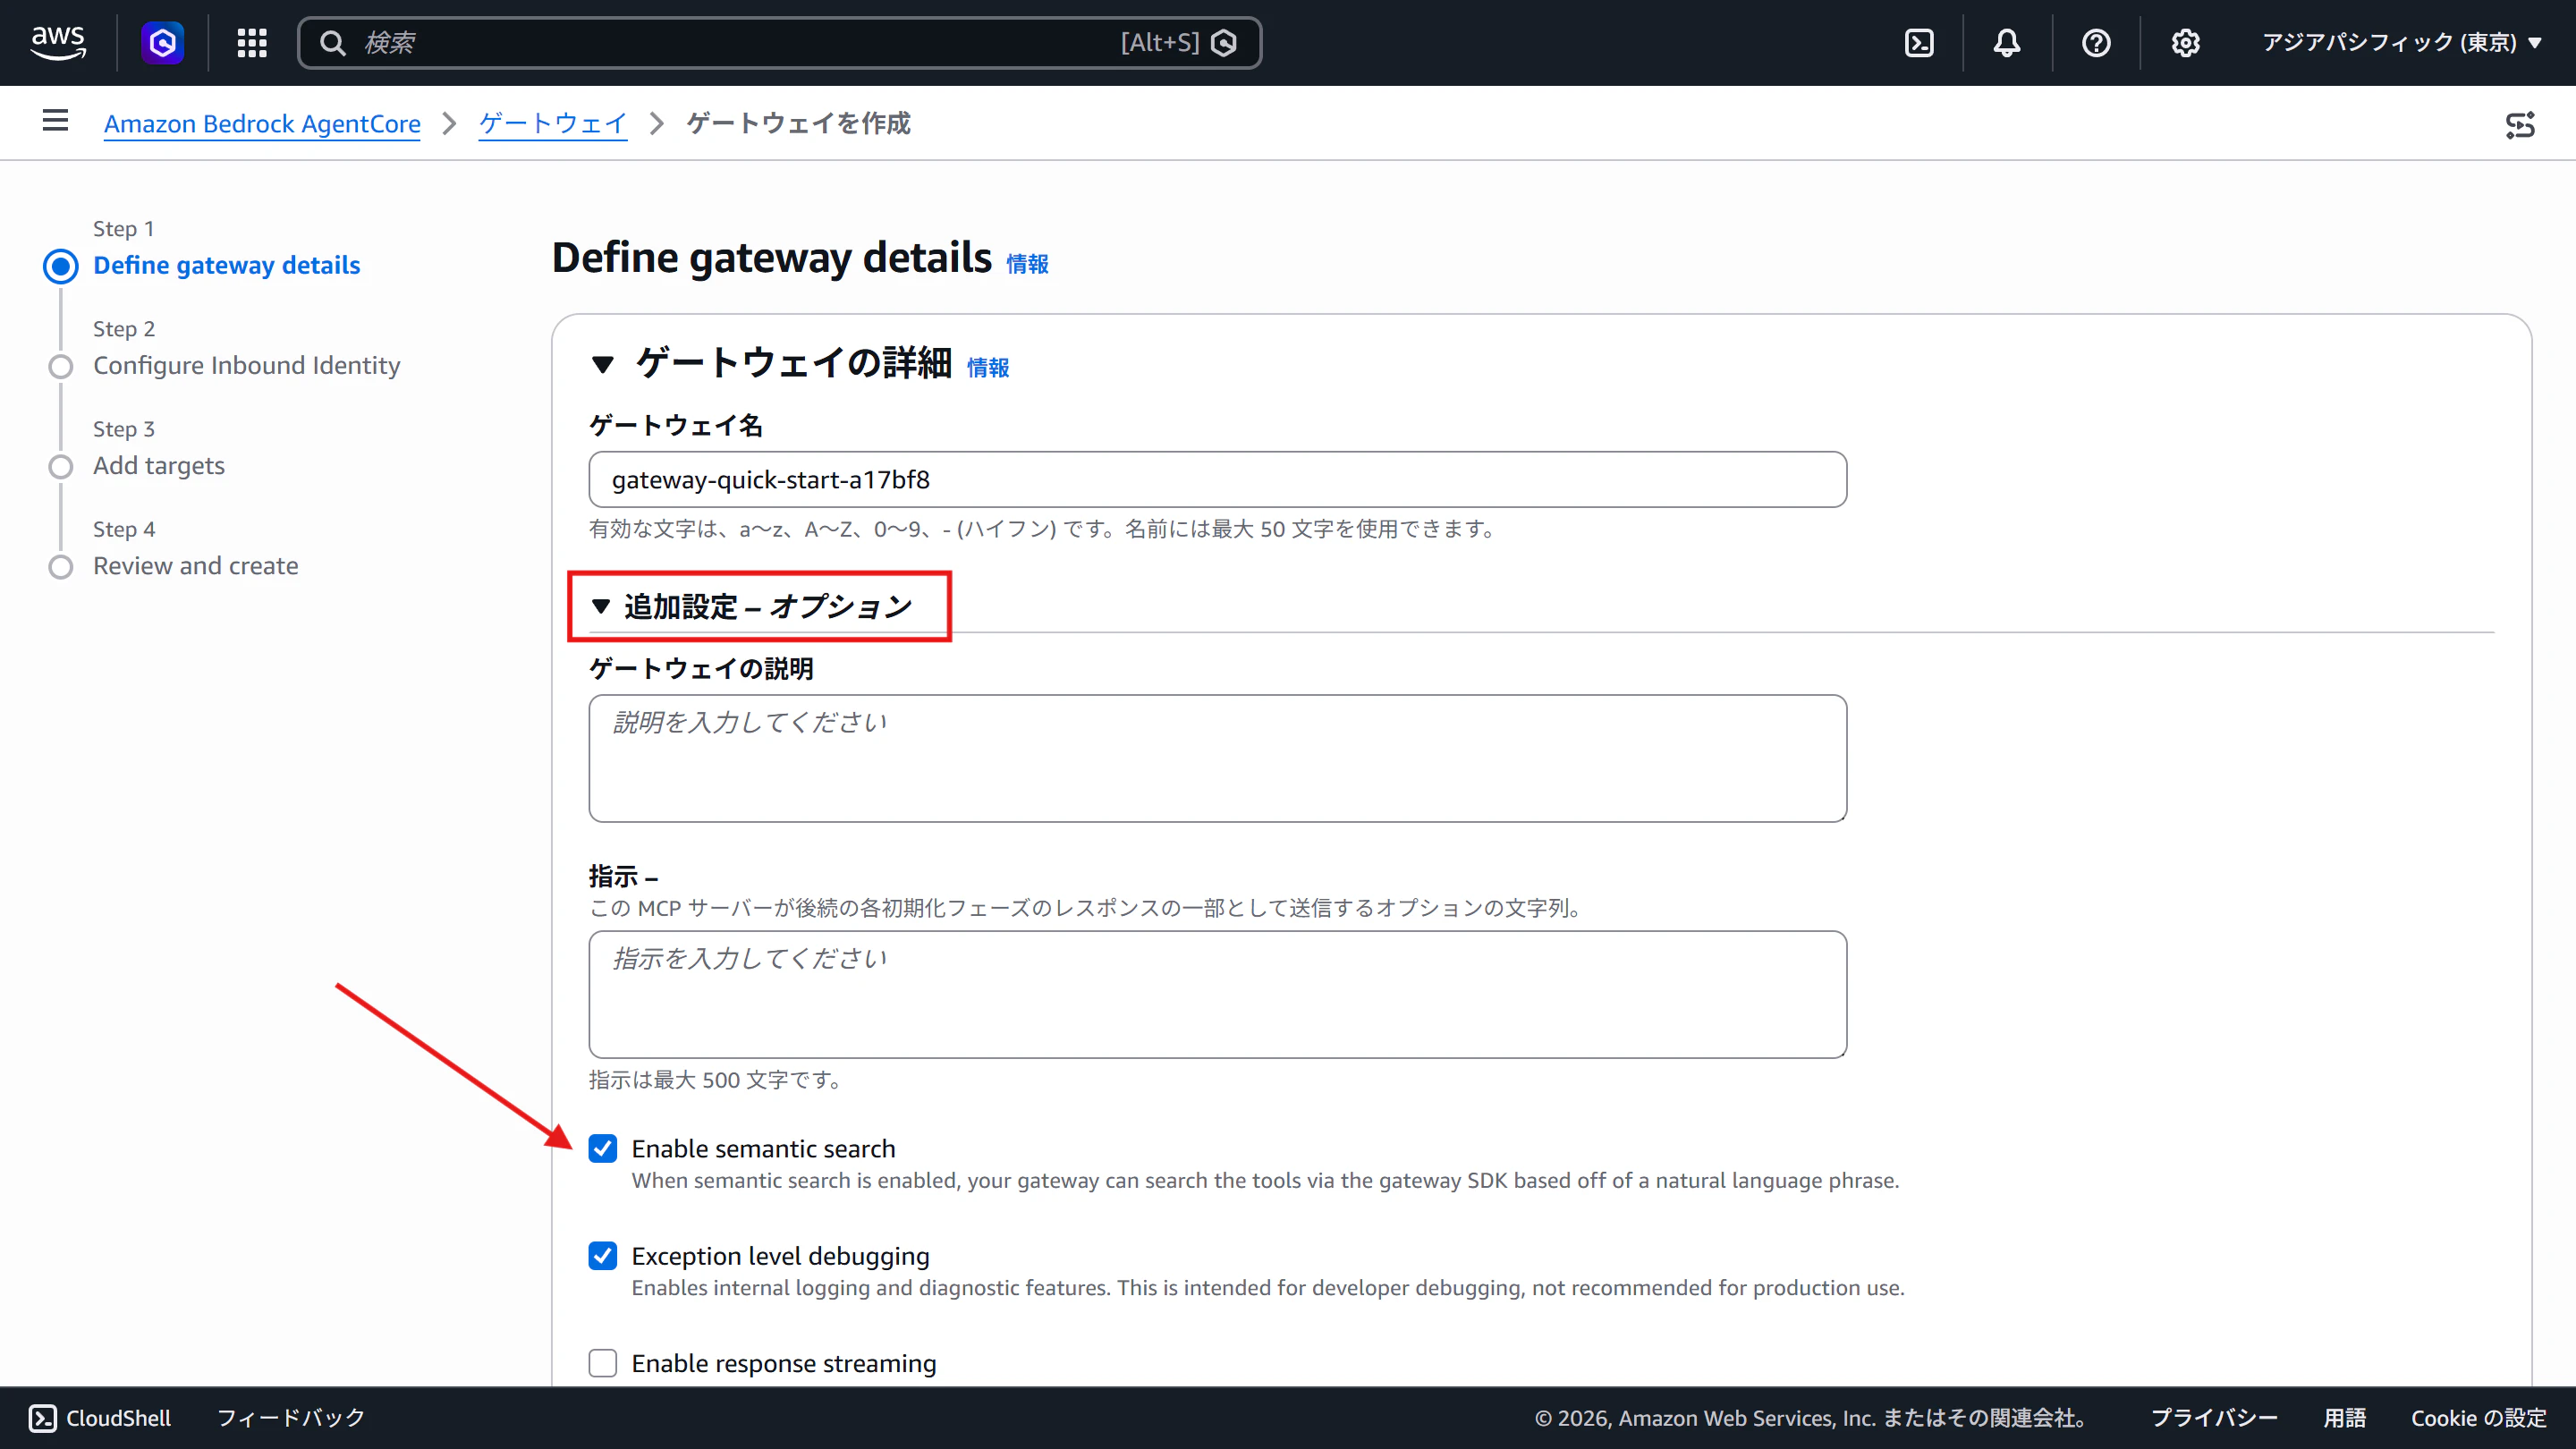Check Enable response streaming
The height and width of the screenshot is (1449, 2576).
tap(603, 1362)
